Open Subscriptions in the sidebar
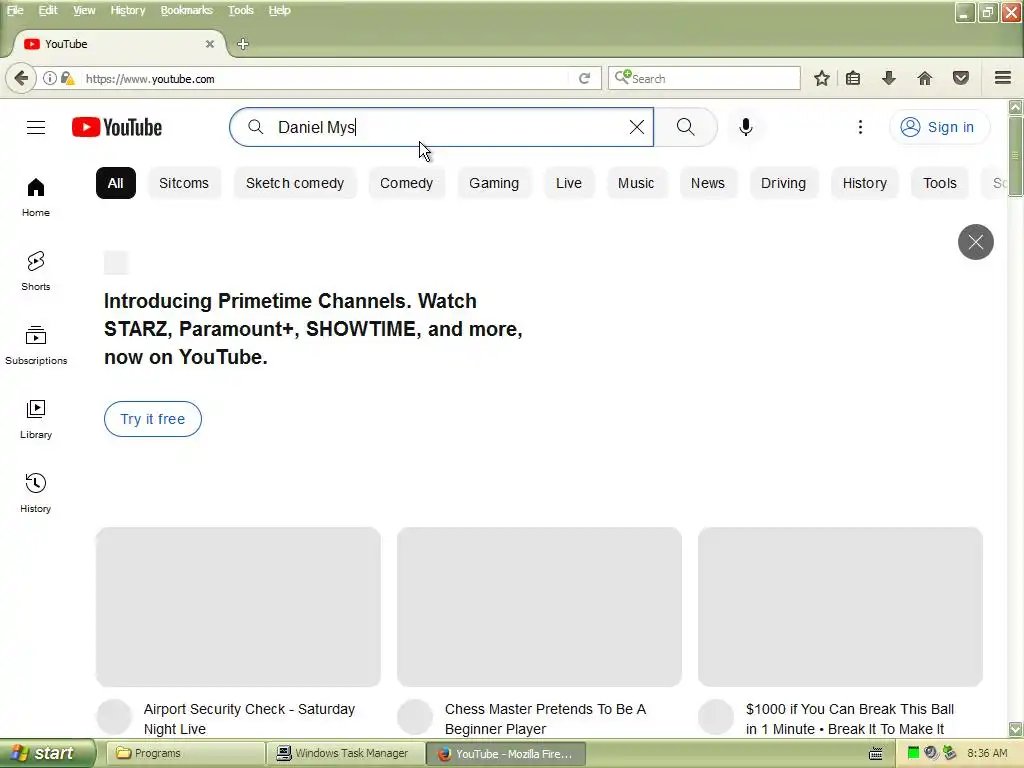Image resolution: width=1024 pixels, height=768 pixels. tap(36, 345)
